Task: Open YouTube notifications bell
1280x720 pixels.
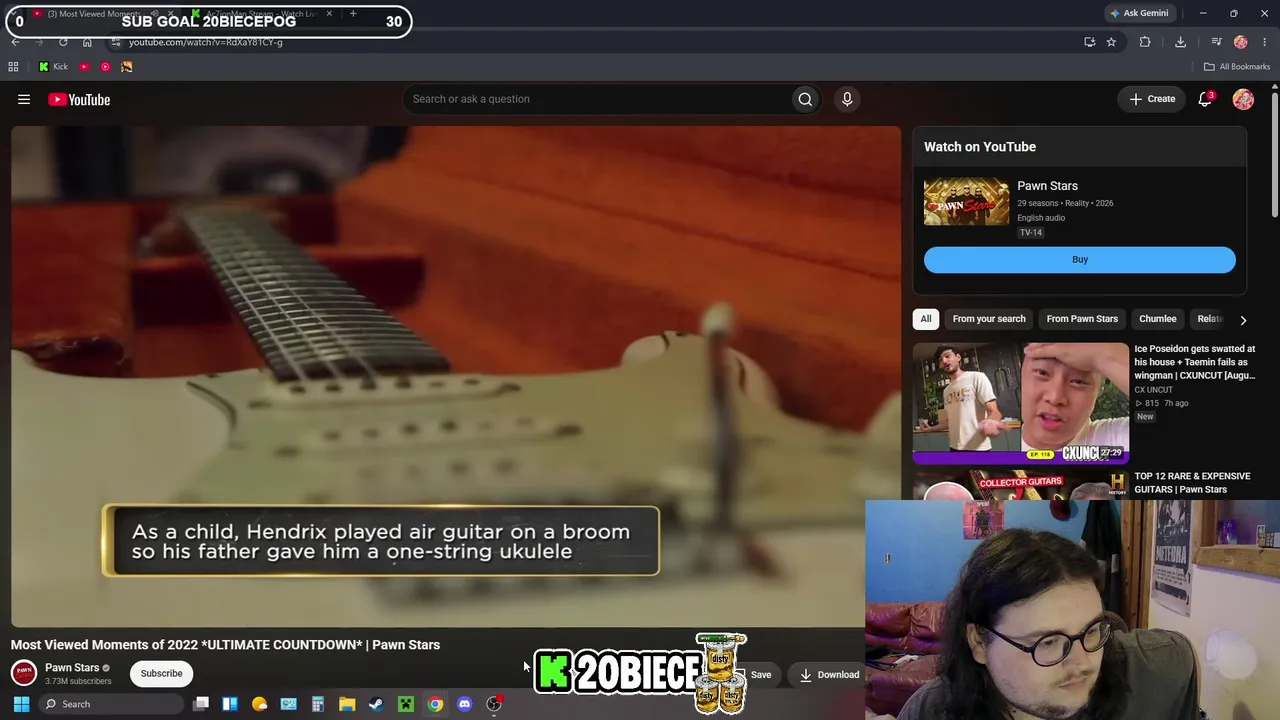Action: 1205,99
